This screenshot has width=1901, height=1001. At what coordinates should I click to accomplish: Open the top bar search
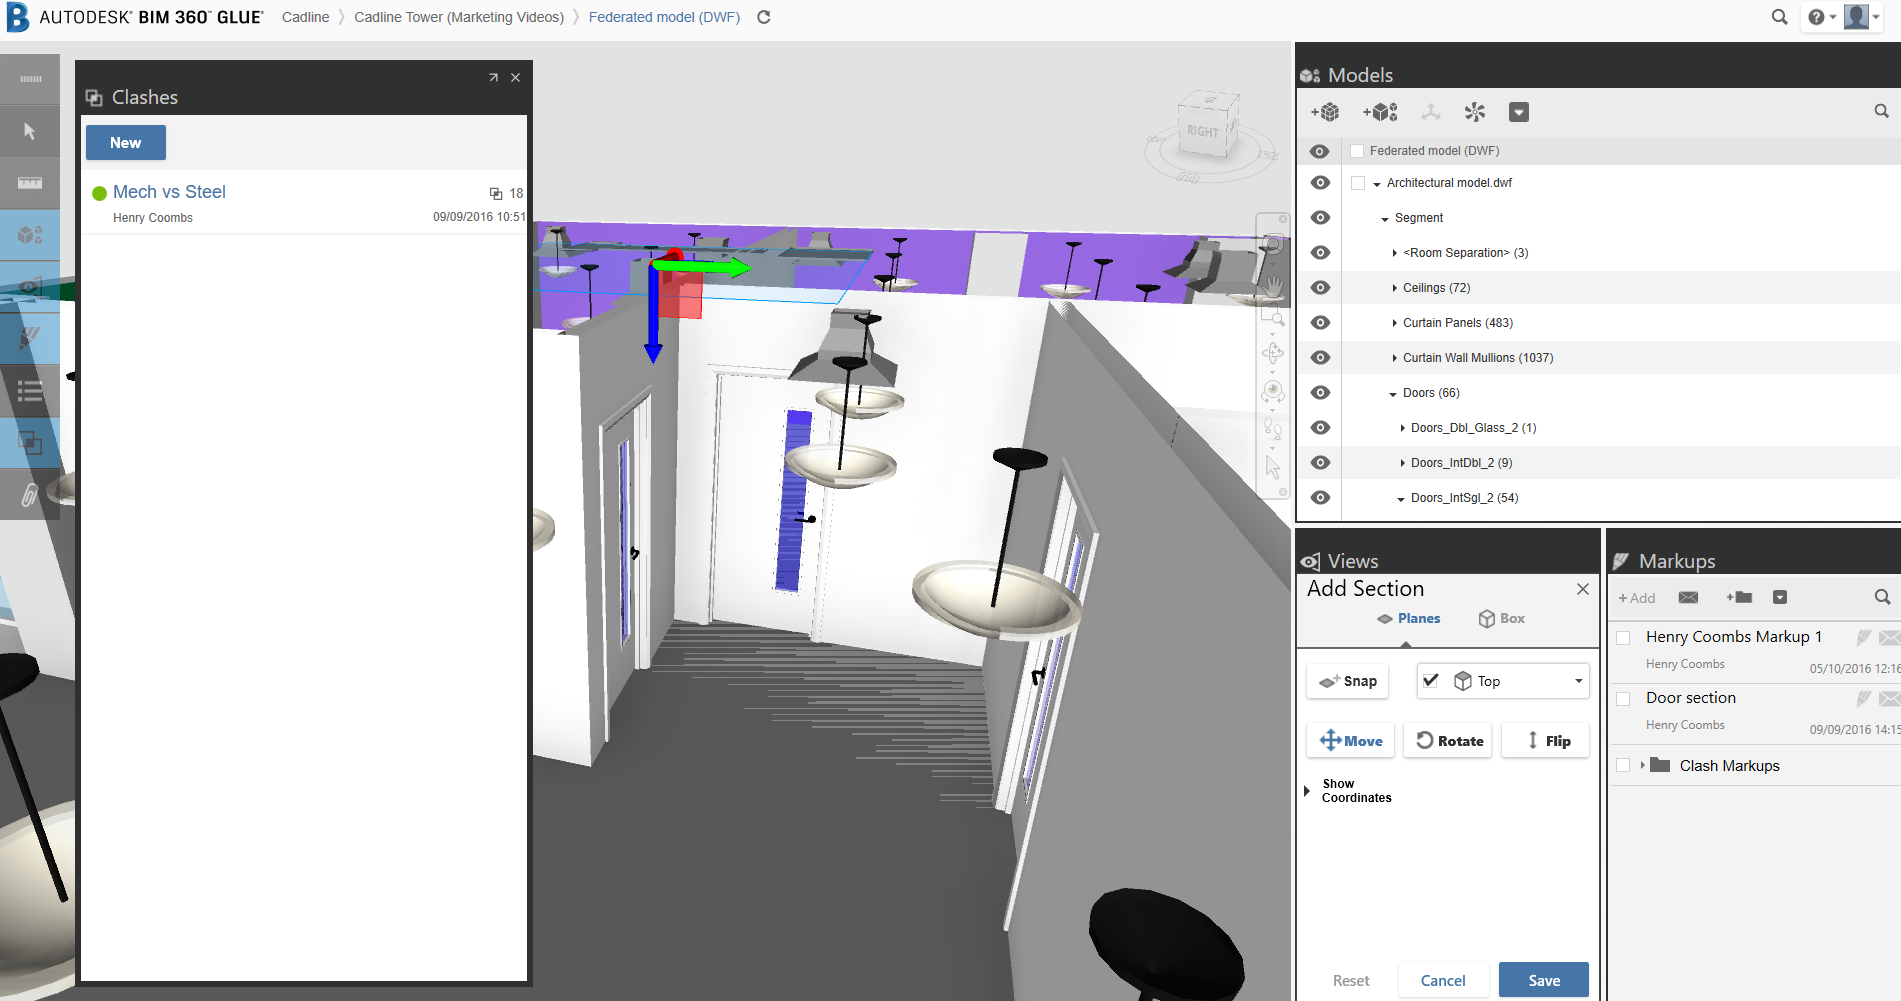point(1779,17)
